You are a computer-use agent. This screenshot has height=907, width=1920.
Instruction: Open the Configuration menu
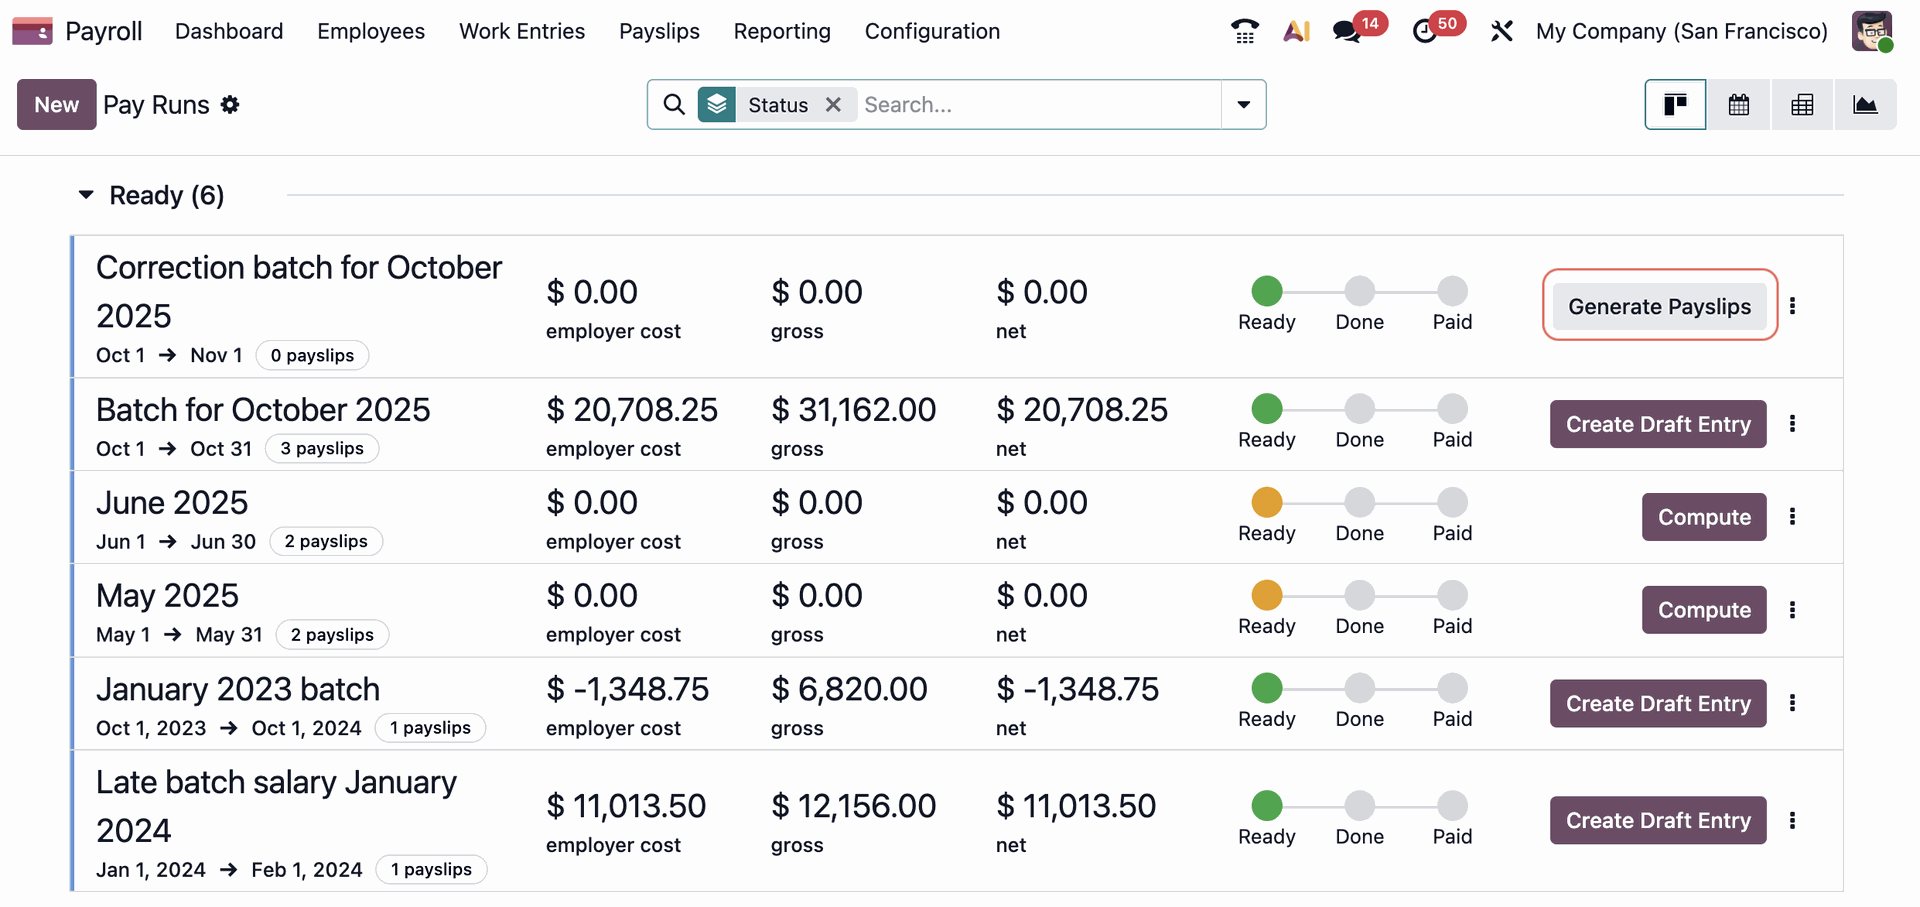pos(932,32)
